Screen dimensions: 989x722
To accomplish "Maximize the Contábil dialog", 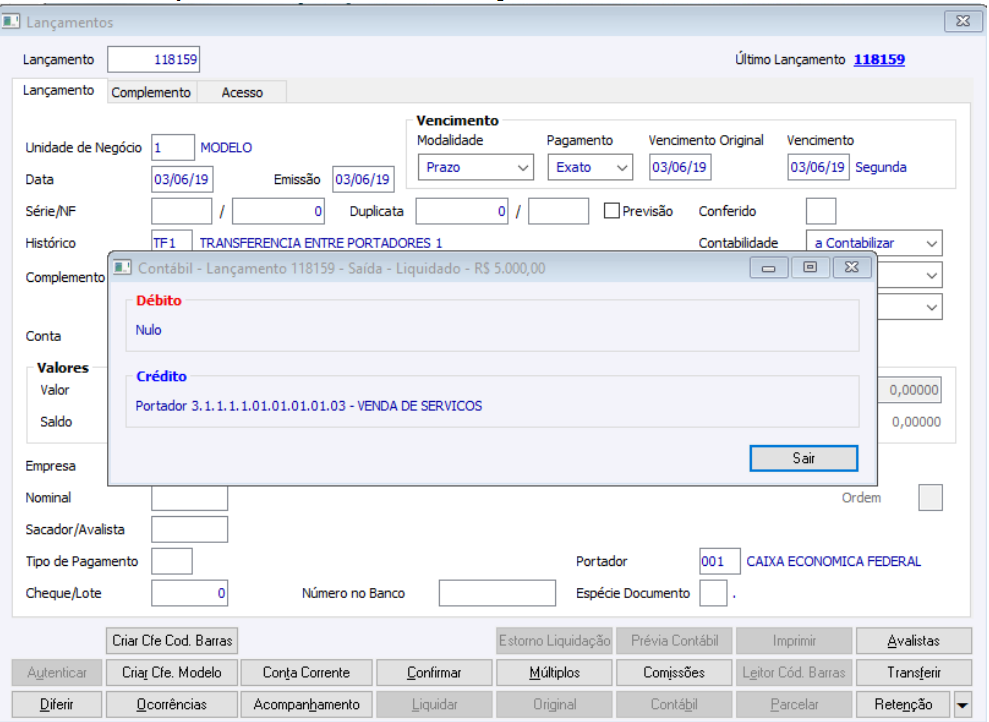I will (x=810, y=268).
